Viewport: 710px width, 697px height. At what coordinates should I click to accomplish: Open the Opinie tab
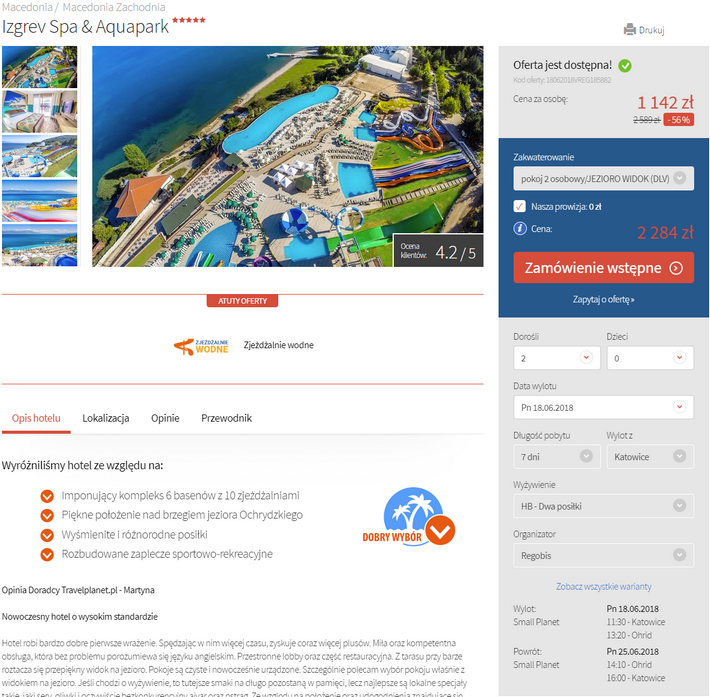pyautogui.click(x=165, y=418)
